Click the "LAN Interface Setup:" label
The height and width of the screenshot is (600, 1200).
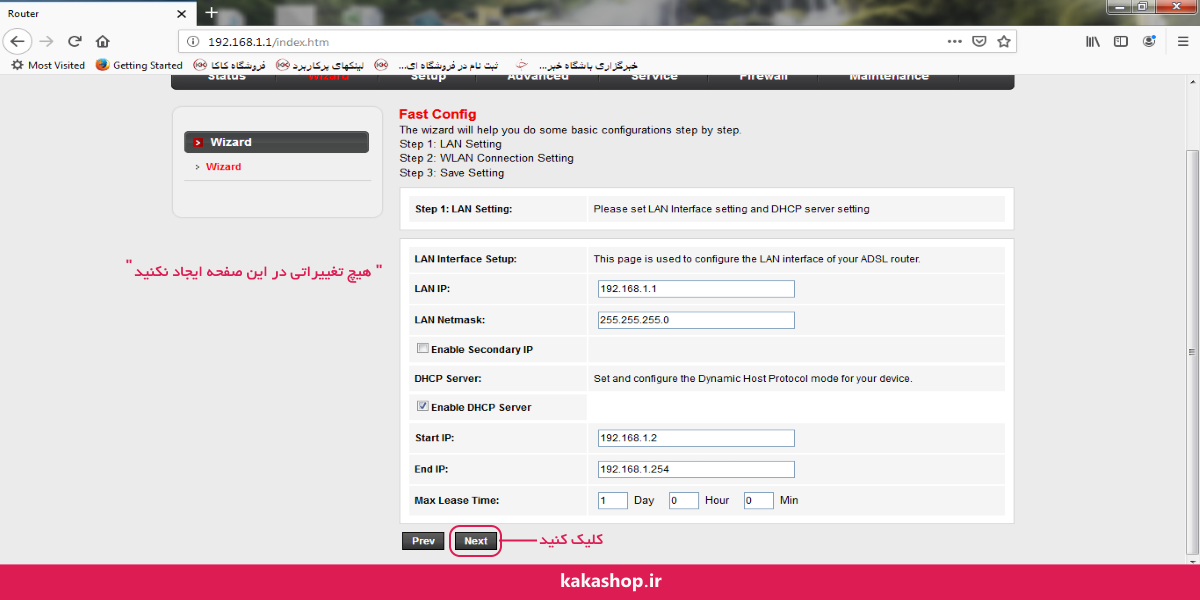(x=466, y=259)
